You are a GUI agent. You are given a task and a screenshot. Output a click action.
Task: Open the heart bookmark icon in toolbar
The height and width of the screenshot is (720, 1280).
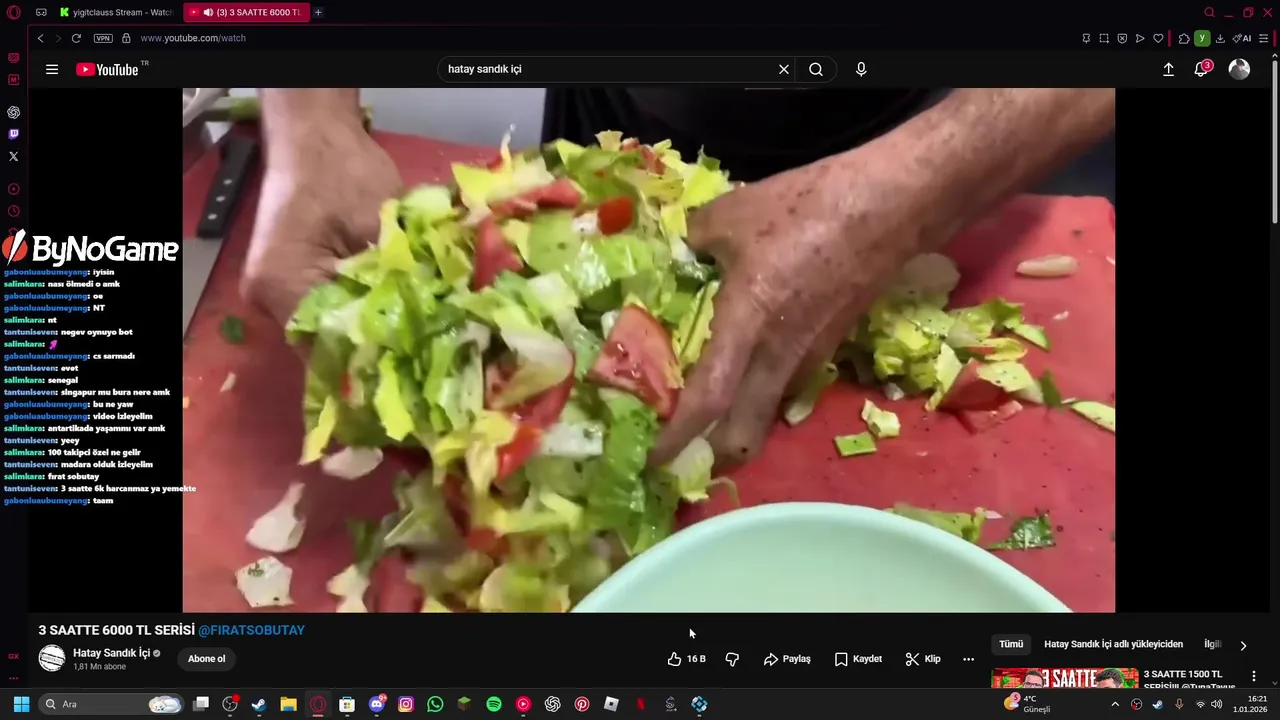[1158, 38]
